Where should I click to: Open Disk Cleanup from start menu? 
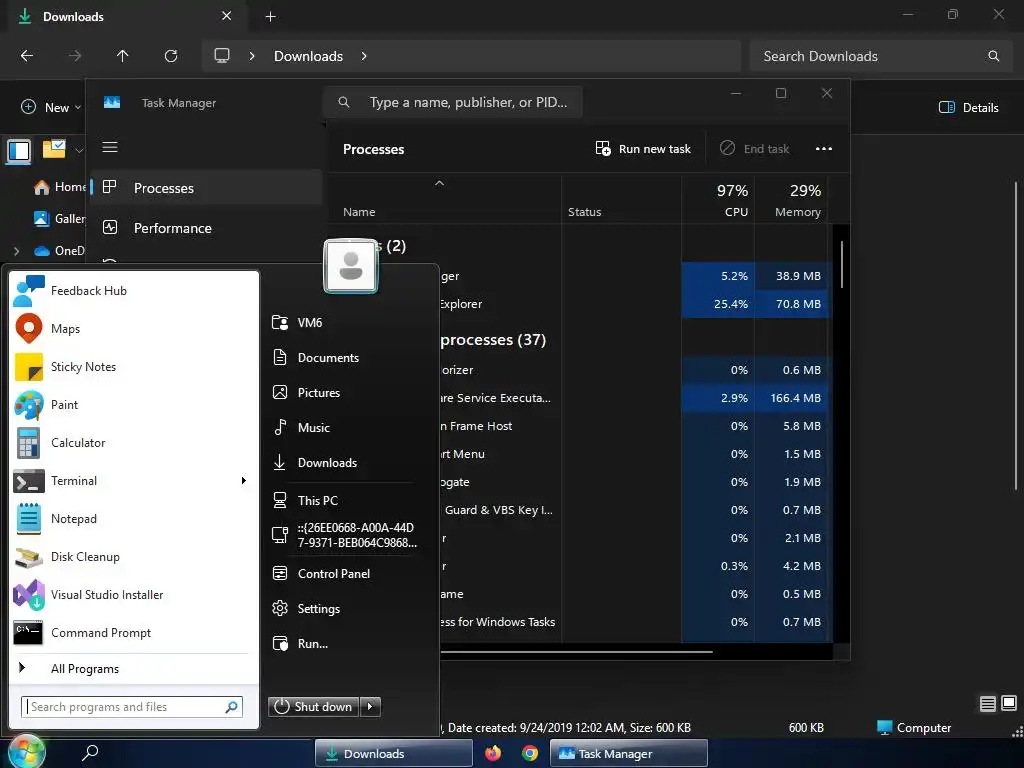click(134, 556)
